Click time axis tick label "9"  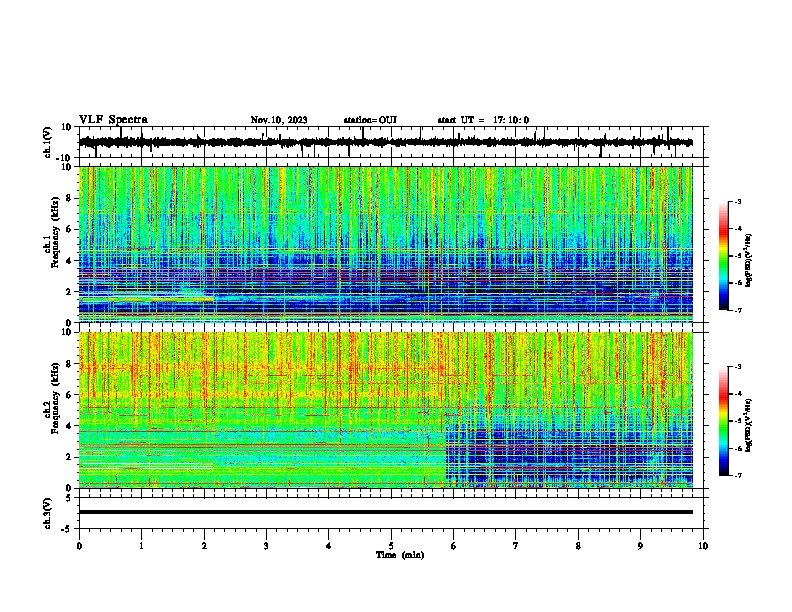(x=640, y=546)
